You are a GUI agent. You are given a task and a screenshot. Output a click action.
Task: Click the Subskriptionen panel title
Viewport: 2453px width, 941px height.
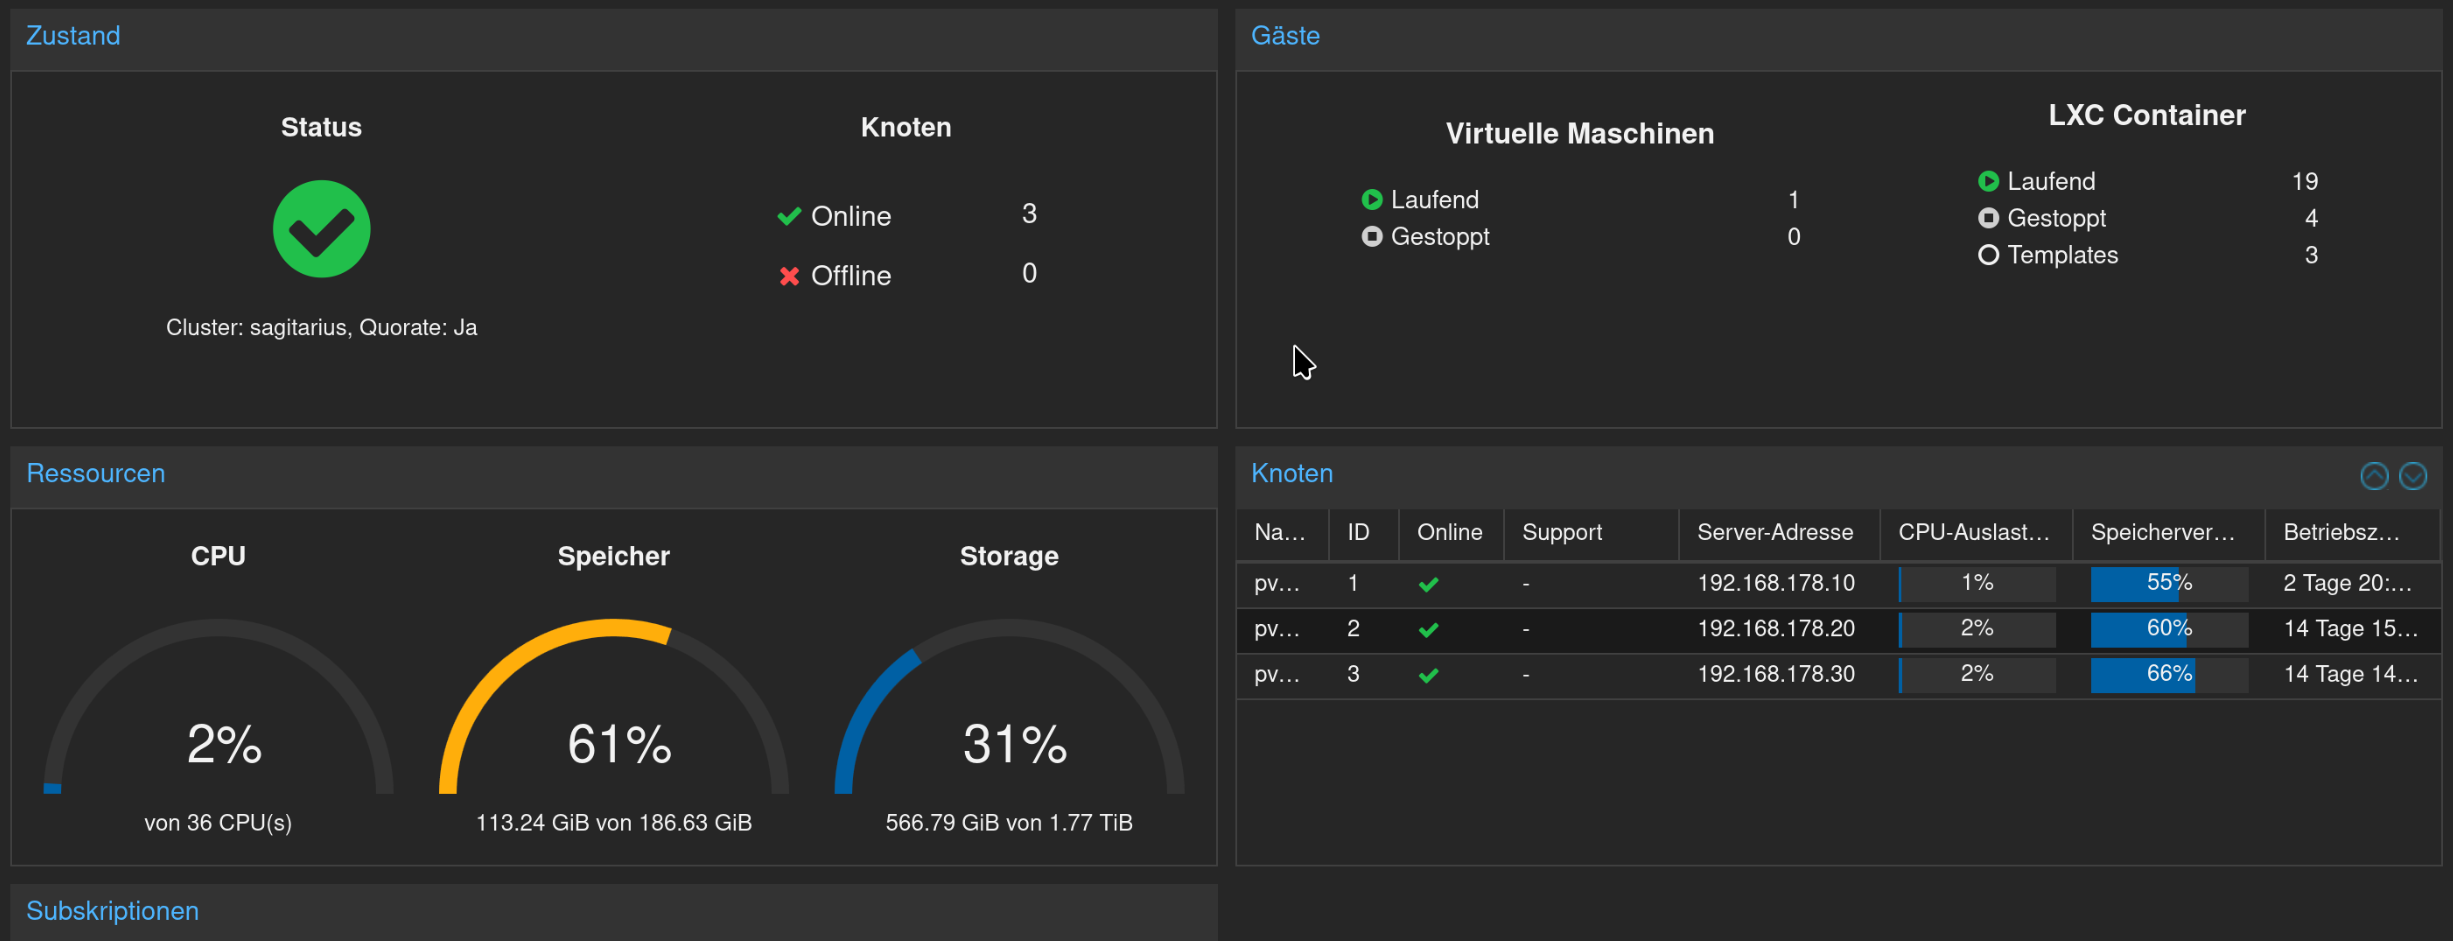click(x=112, y=911)
